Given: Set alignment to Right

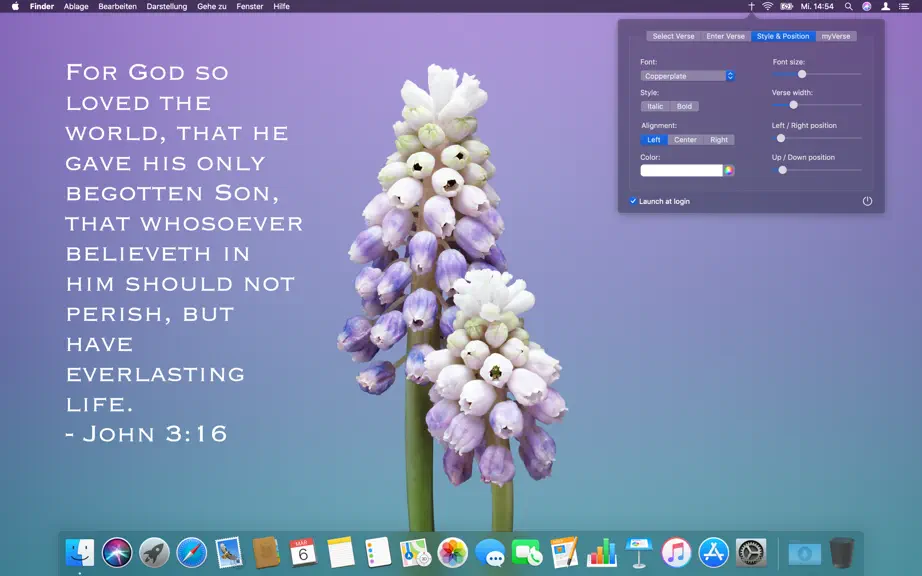Looking at the screenshot, I should pos(719,140).
